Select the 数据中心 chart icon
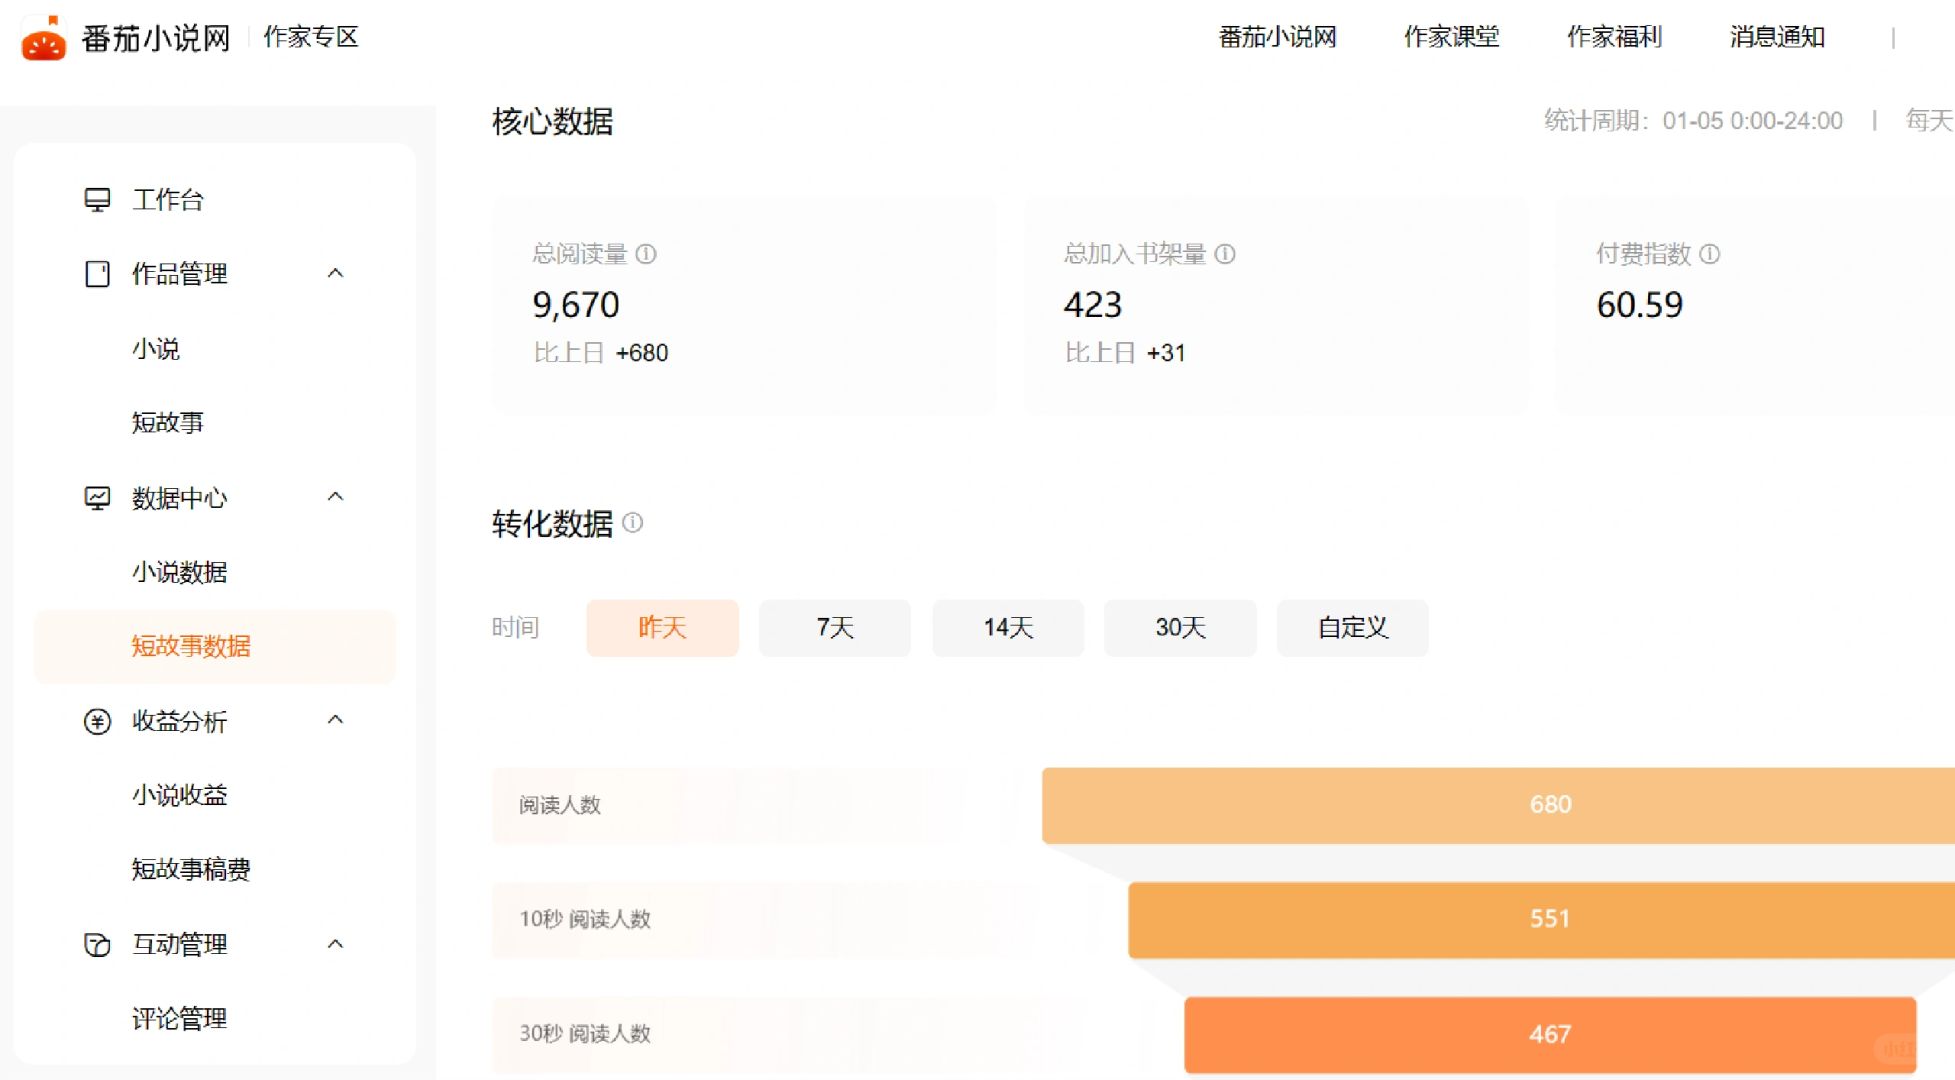The image size is (1955, 1080). click(x=97, y=497)
